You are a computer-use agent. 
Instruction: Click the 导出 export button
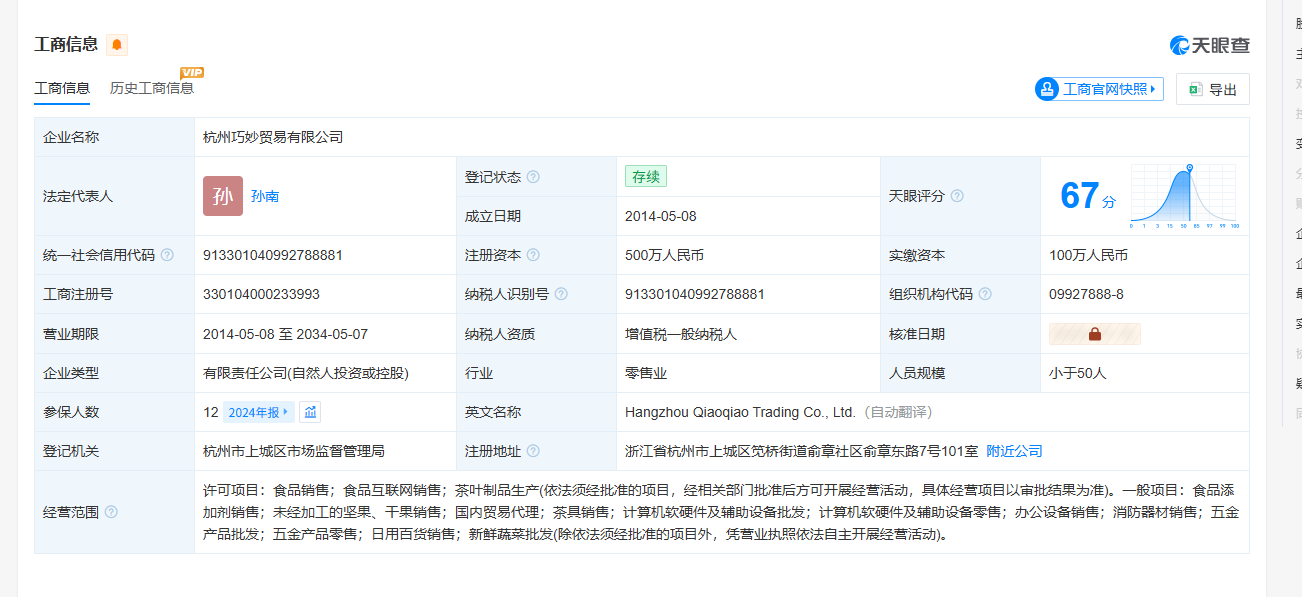pyautogui.click(x=1213, y=89)
